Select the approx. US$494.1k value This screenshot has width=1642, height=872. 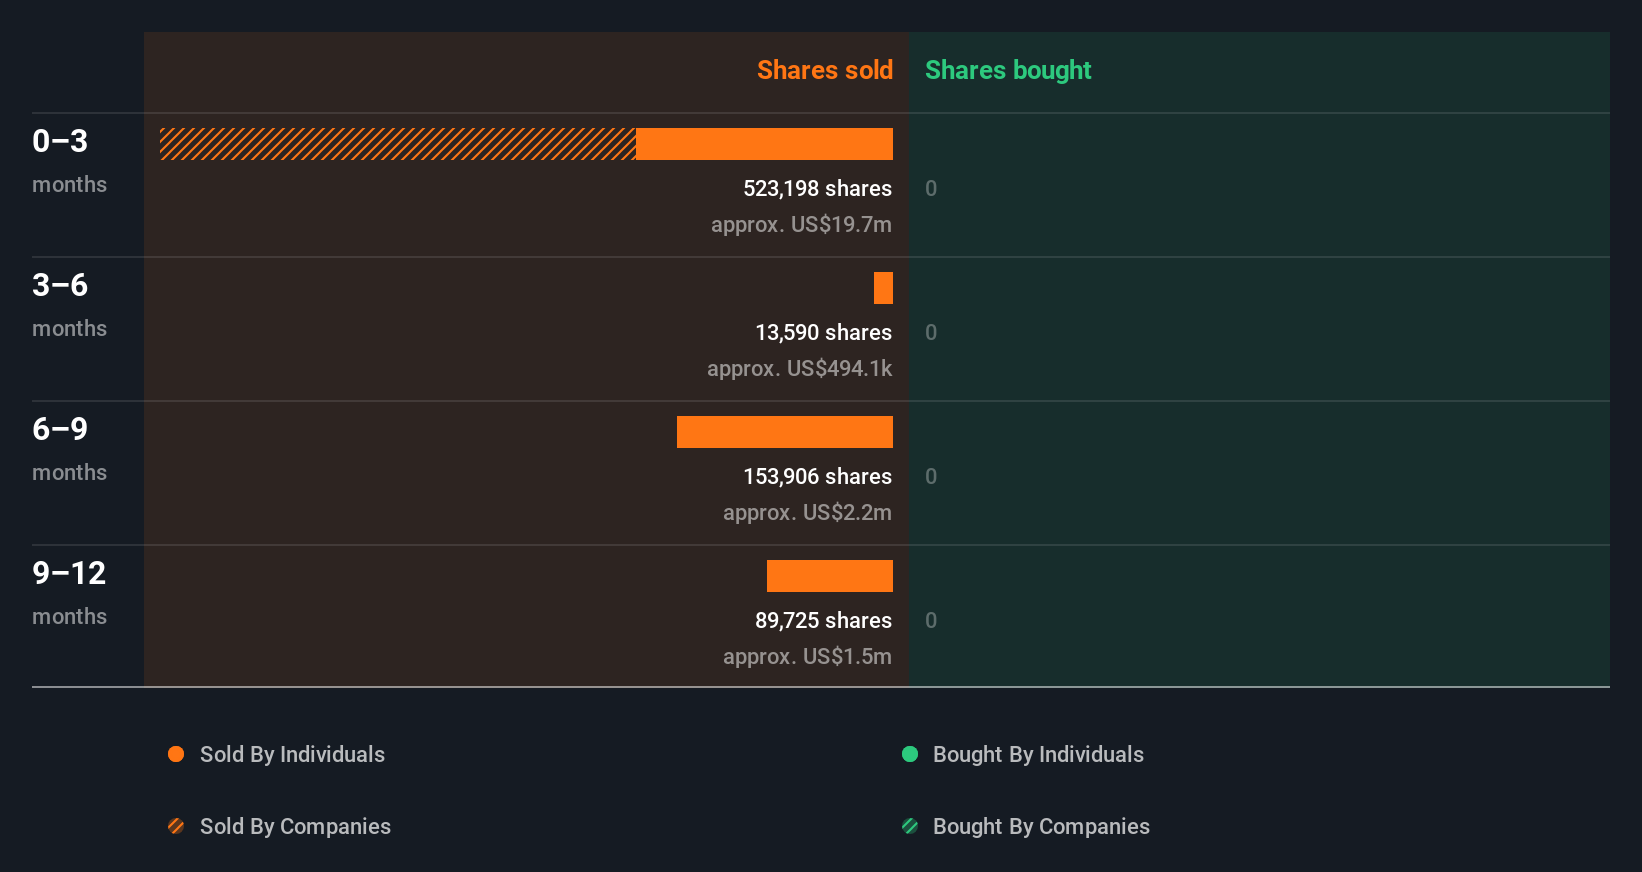click(x=799, y=369)
